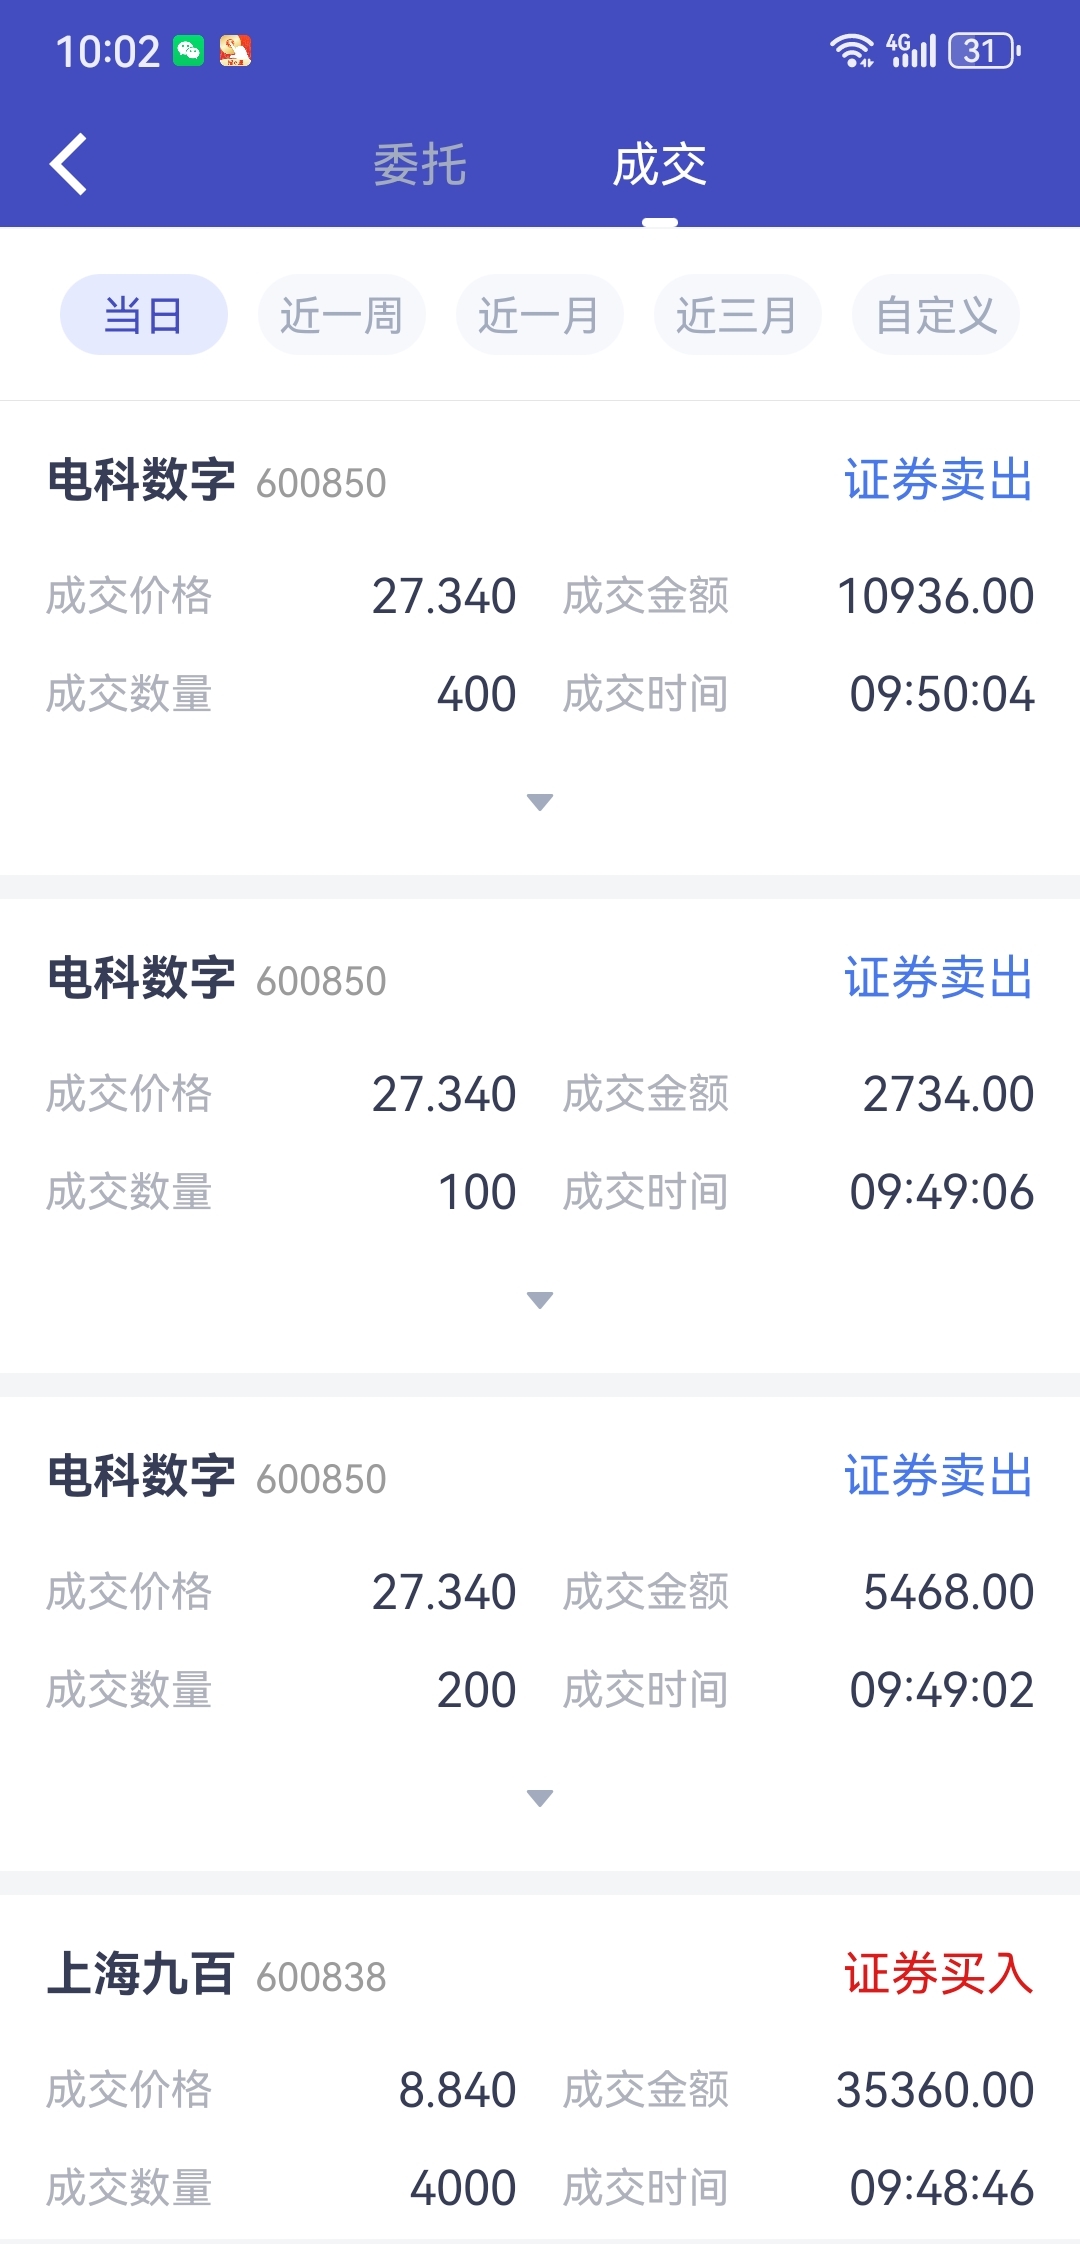1080x2244 pixels.
Task: Tap the WeChat notification icon in status bar
Action: pos(188,51)
